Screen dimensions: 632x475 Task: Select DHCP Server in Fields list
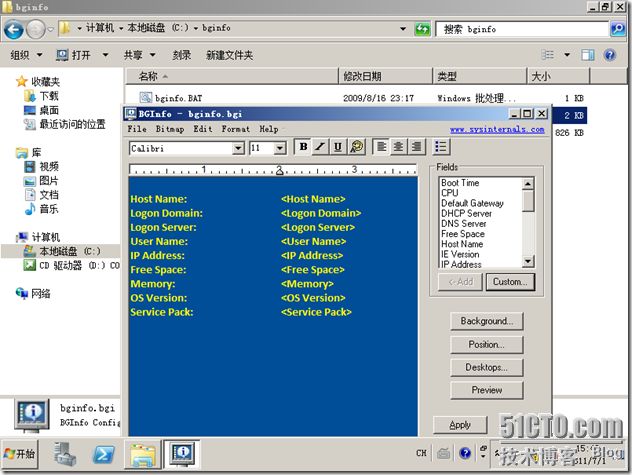(466, 213)
